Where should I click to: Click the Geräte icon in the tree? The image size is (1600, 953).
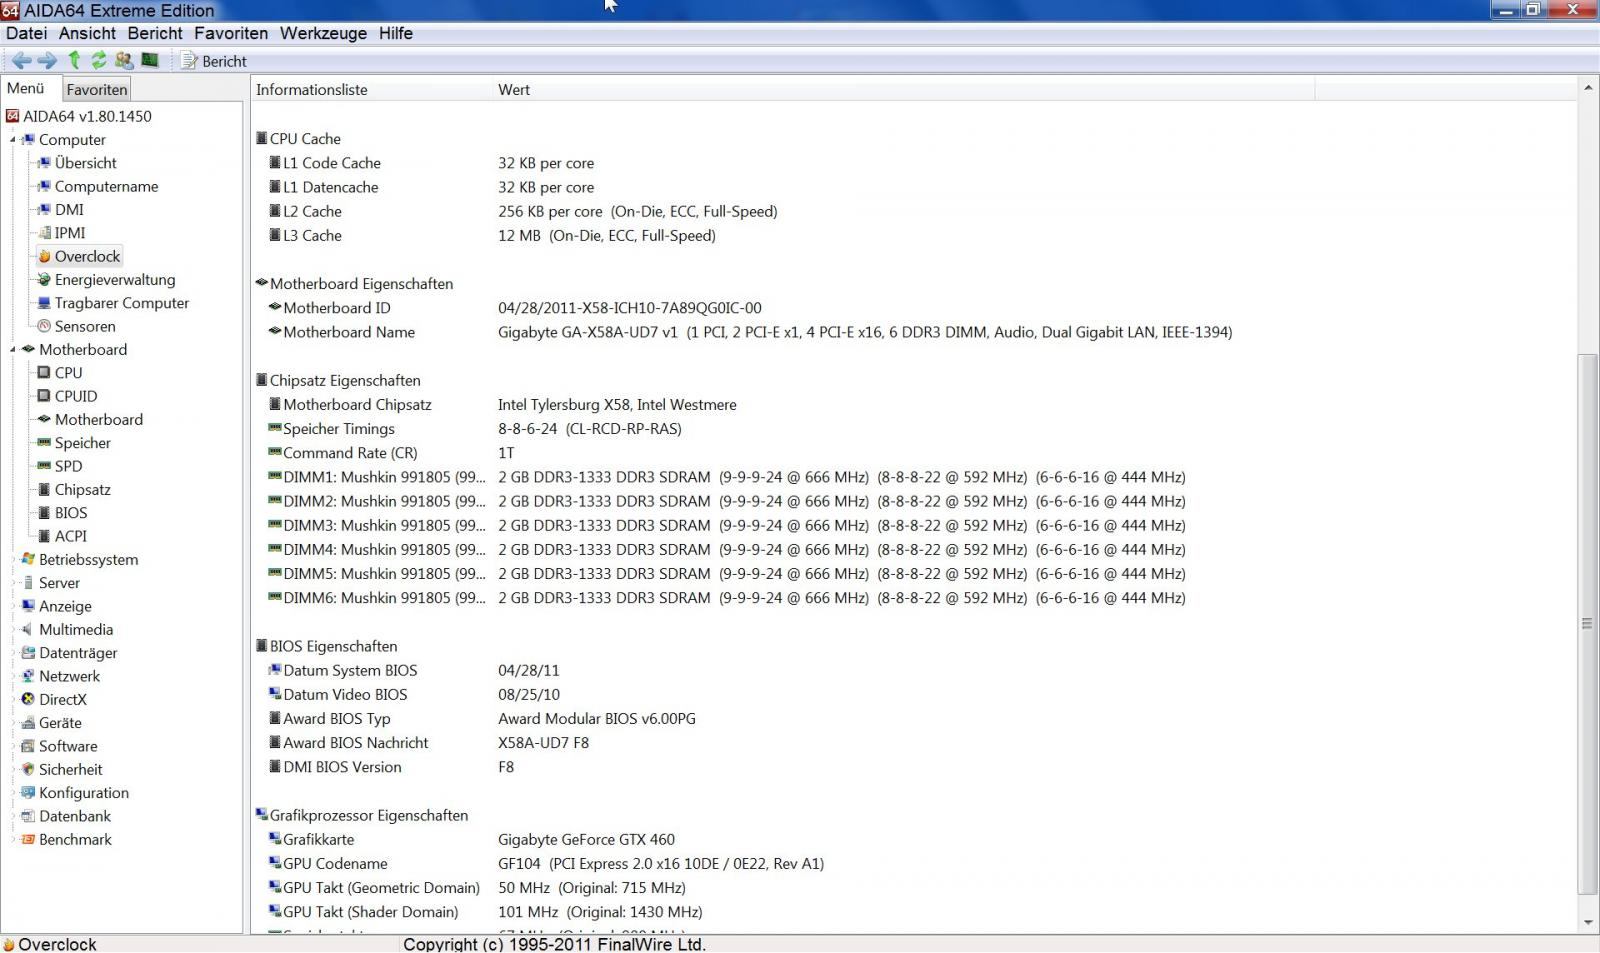coord(28,723)
